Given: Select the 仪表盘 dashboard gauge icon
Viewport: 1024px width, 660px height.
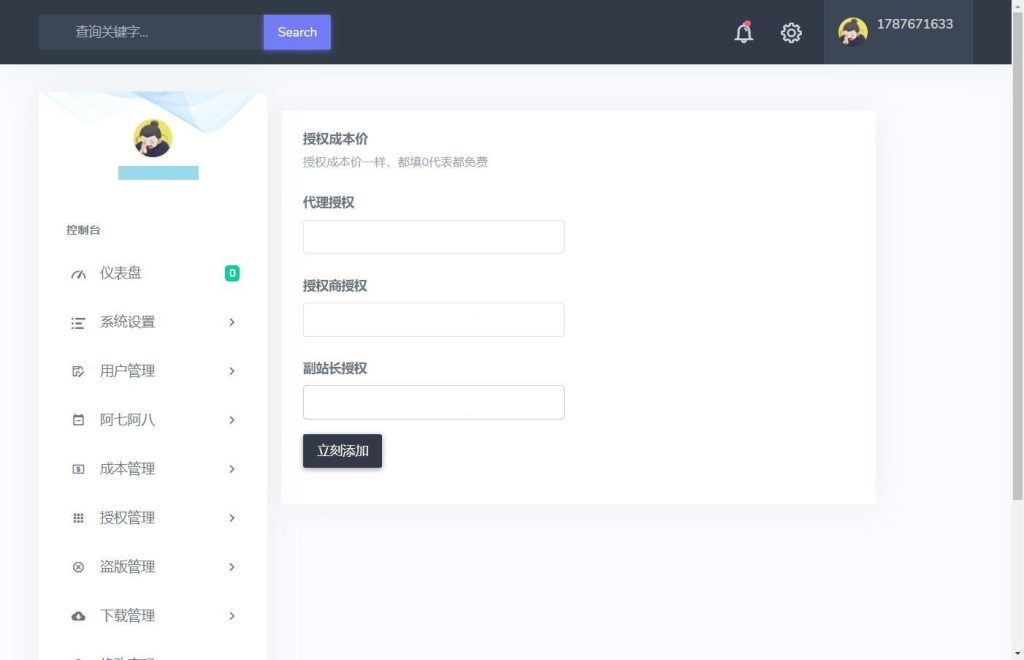Looking at the screenshot, I should click(78, 273).
